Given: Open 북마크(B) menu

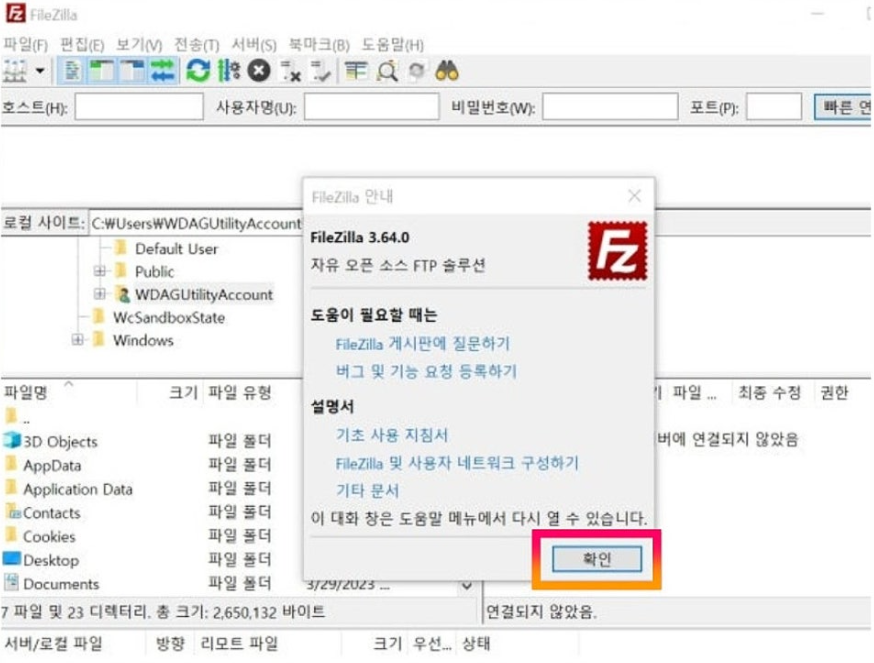Looking at the screenshot, I should [319, 44].
